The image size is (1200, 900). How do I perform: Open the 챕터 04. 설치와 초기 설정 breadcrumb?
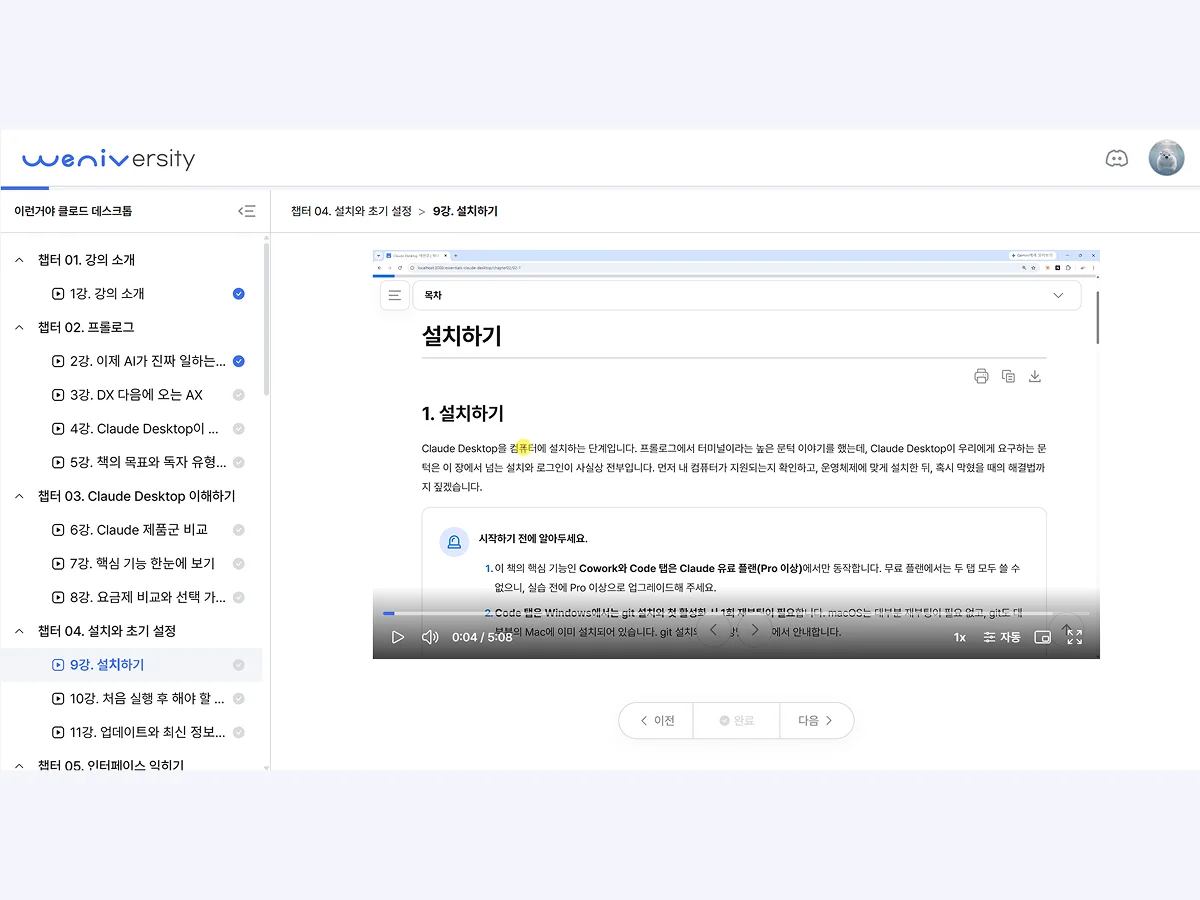(x=351, y=211)
